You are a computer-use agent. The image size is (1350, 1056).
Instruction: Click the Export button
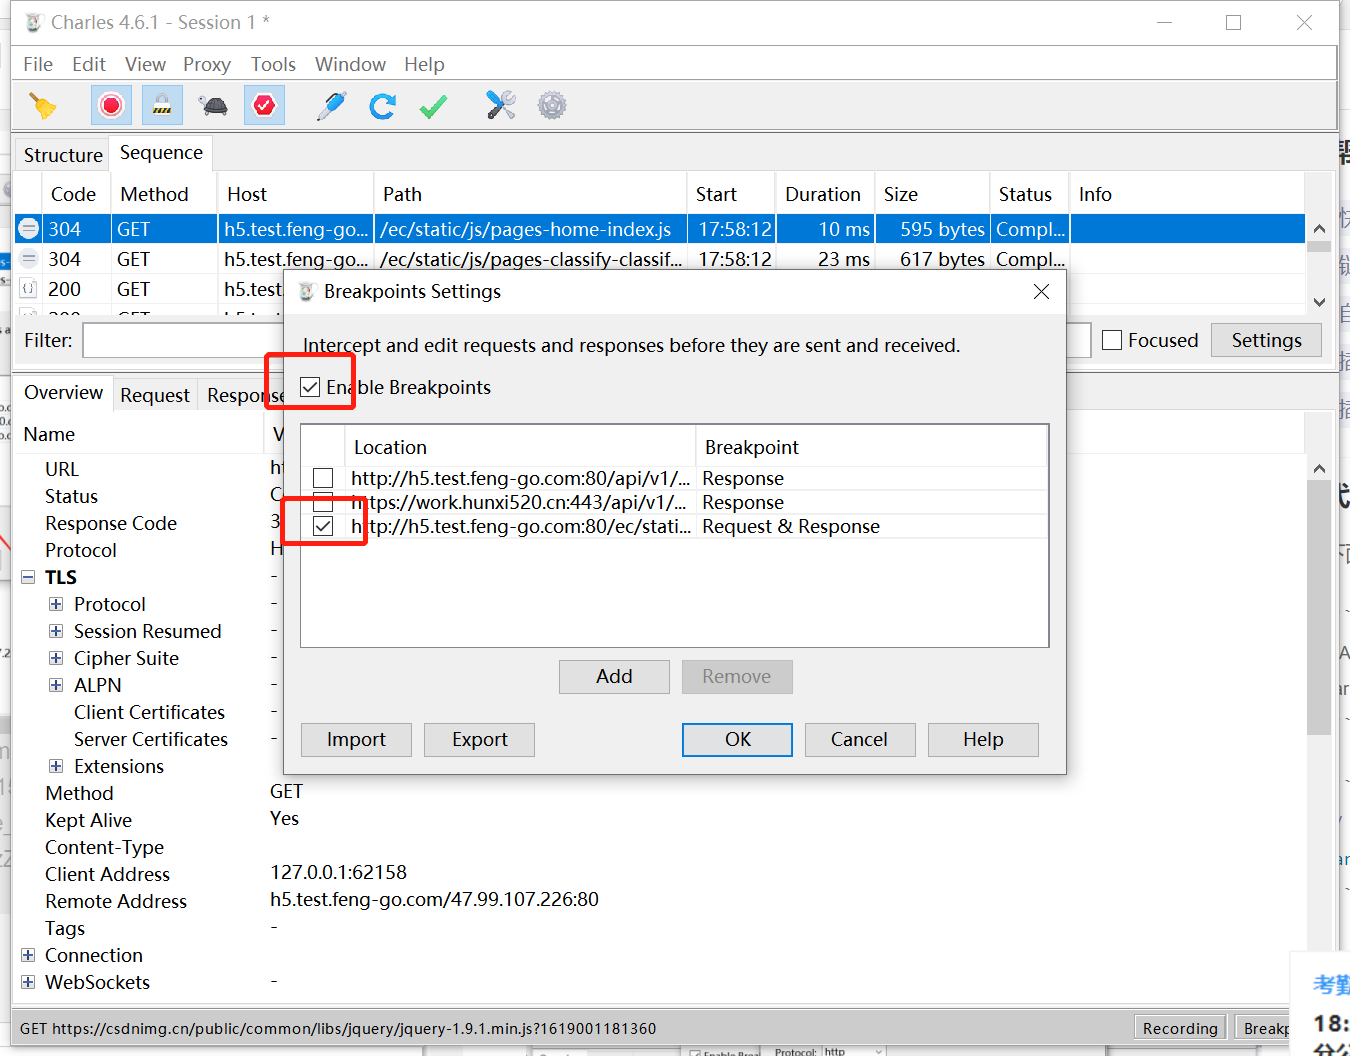[x=480, y=739]
